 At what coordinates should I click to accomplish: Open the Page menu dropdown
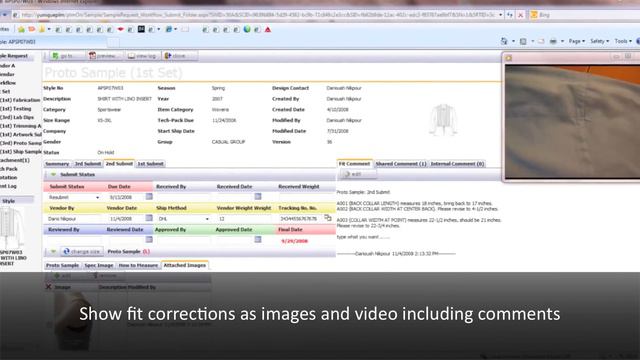tap(577, 41)
